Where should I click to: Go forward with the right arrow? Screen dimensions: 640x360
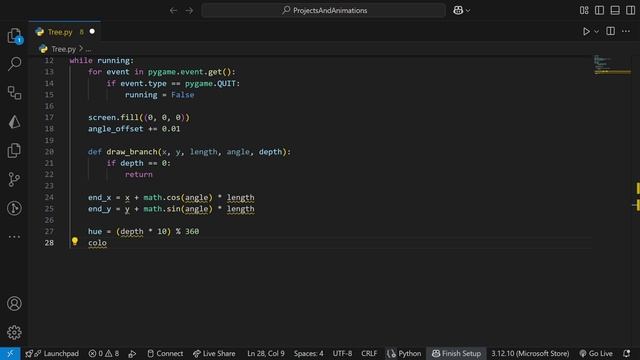[x=189, y=10]
